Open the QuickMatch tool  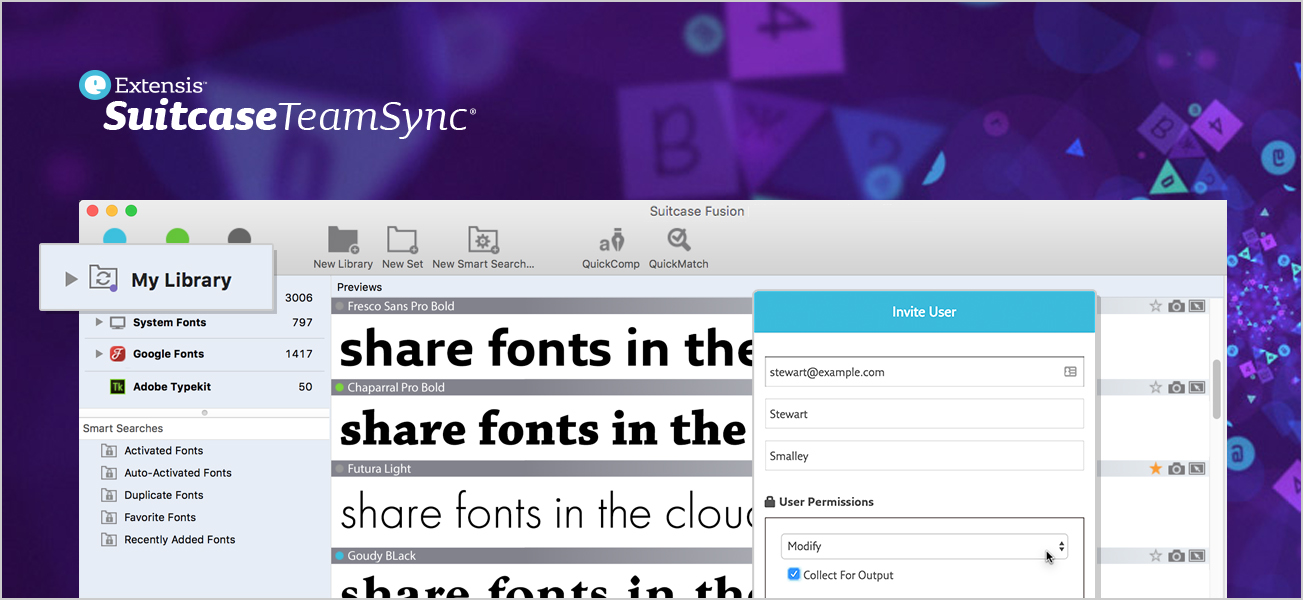(x=678, y=241)
